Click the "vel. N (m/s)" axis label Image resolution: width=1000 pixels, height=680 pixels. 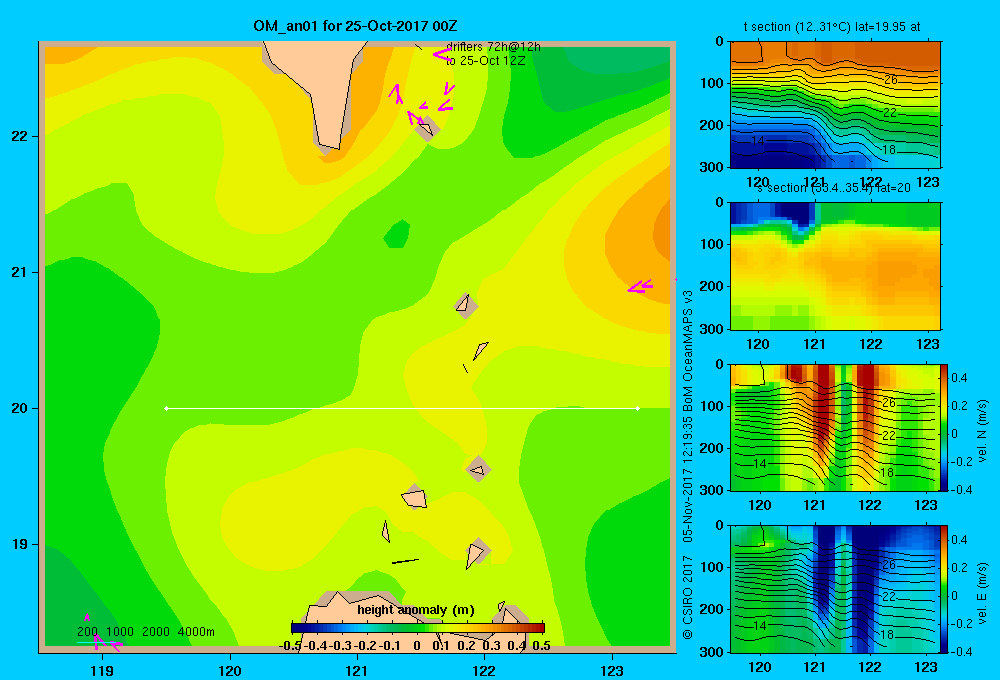tap(982, 431)
